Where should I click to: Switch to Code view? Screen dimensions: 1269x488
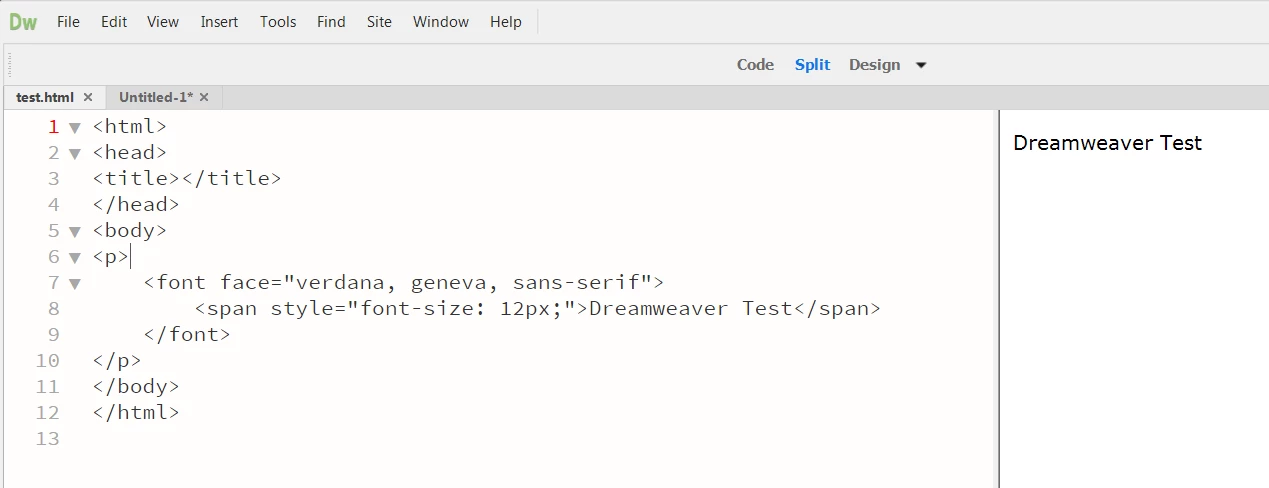(755, 65)
